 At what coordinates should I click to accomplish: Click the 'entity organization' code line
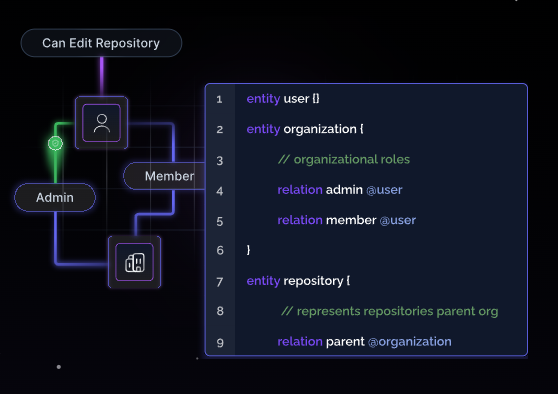point(305,129)
